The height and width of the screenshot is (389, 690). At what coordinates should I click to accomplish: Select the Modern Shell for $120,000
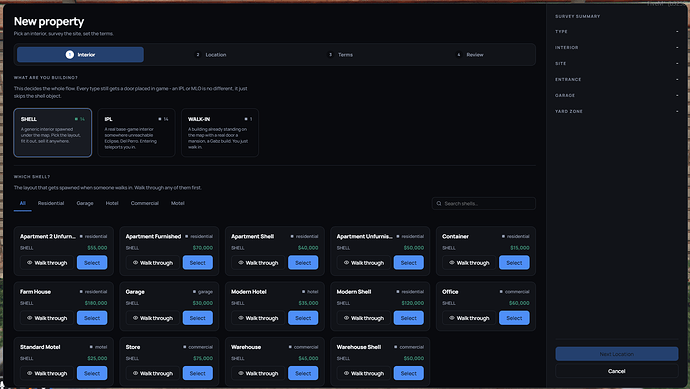[x=409, y=318]
